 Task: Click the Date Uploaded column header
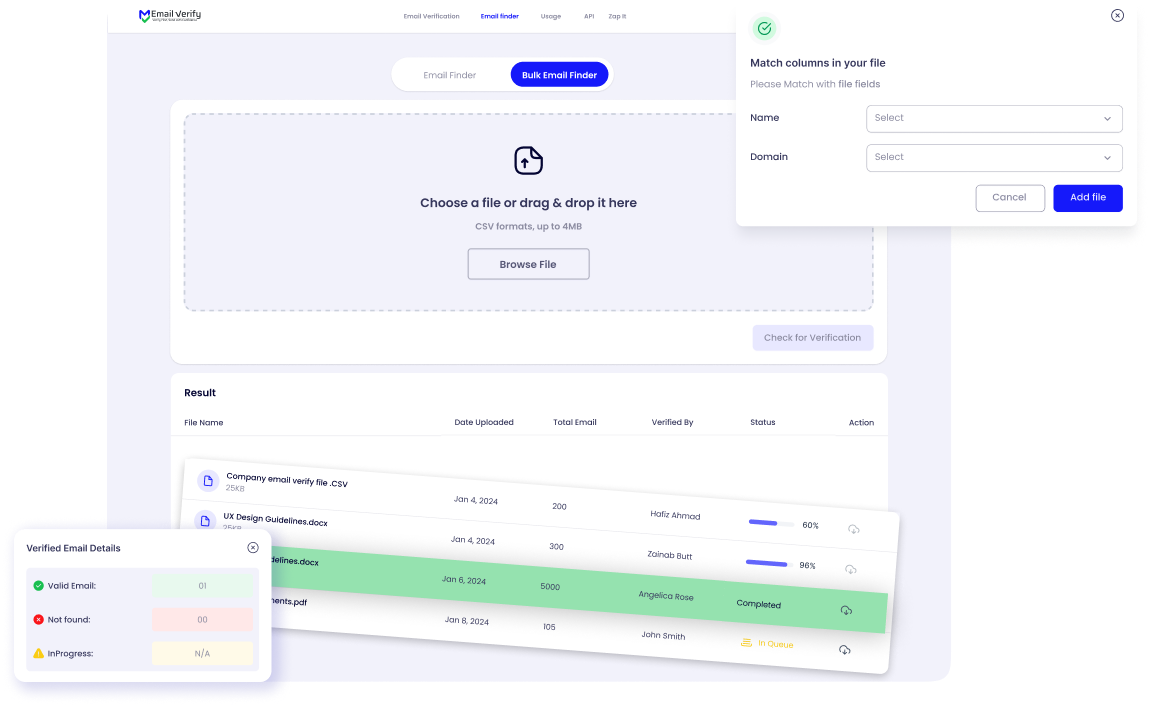pyautogui.click(x=484, y=422)
